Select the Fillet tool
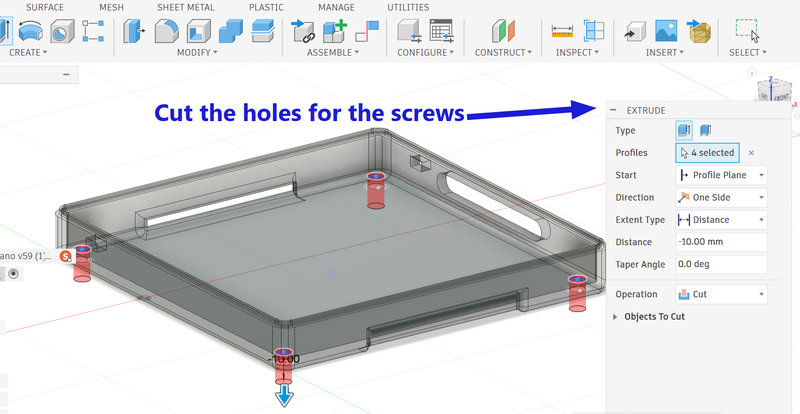Image resolution: width=800 pixels, height=414 pixels. pos(166,31)
